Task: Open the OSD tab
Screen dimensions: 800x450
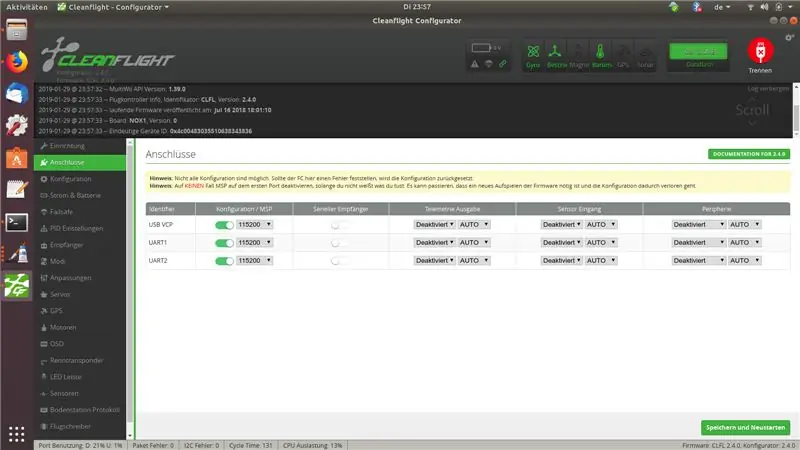Action: (x=80, y=344)
